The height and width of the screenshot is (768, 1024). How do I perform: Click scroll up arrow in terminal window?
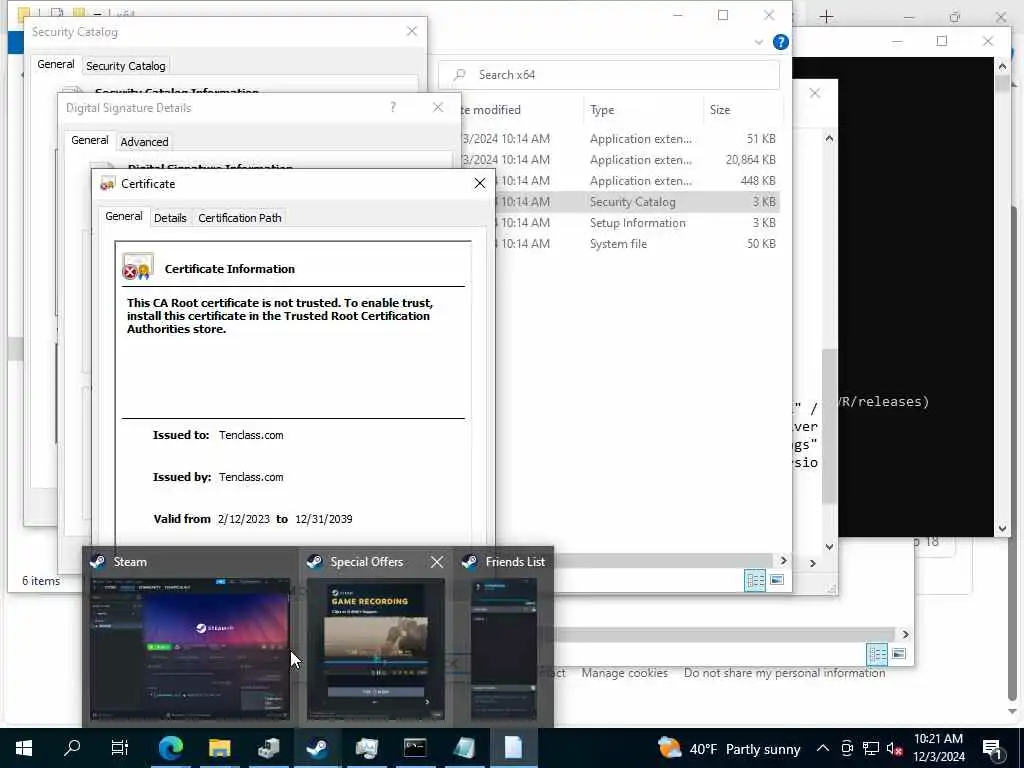(1002, 65)
